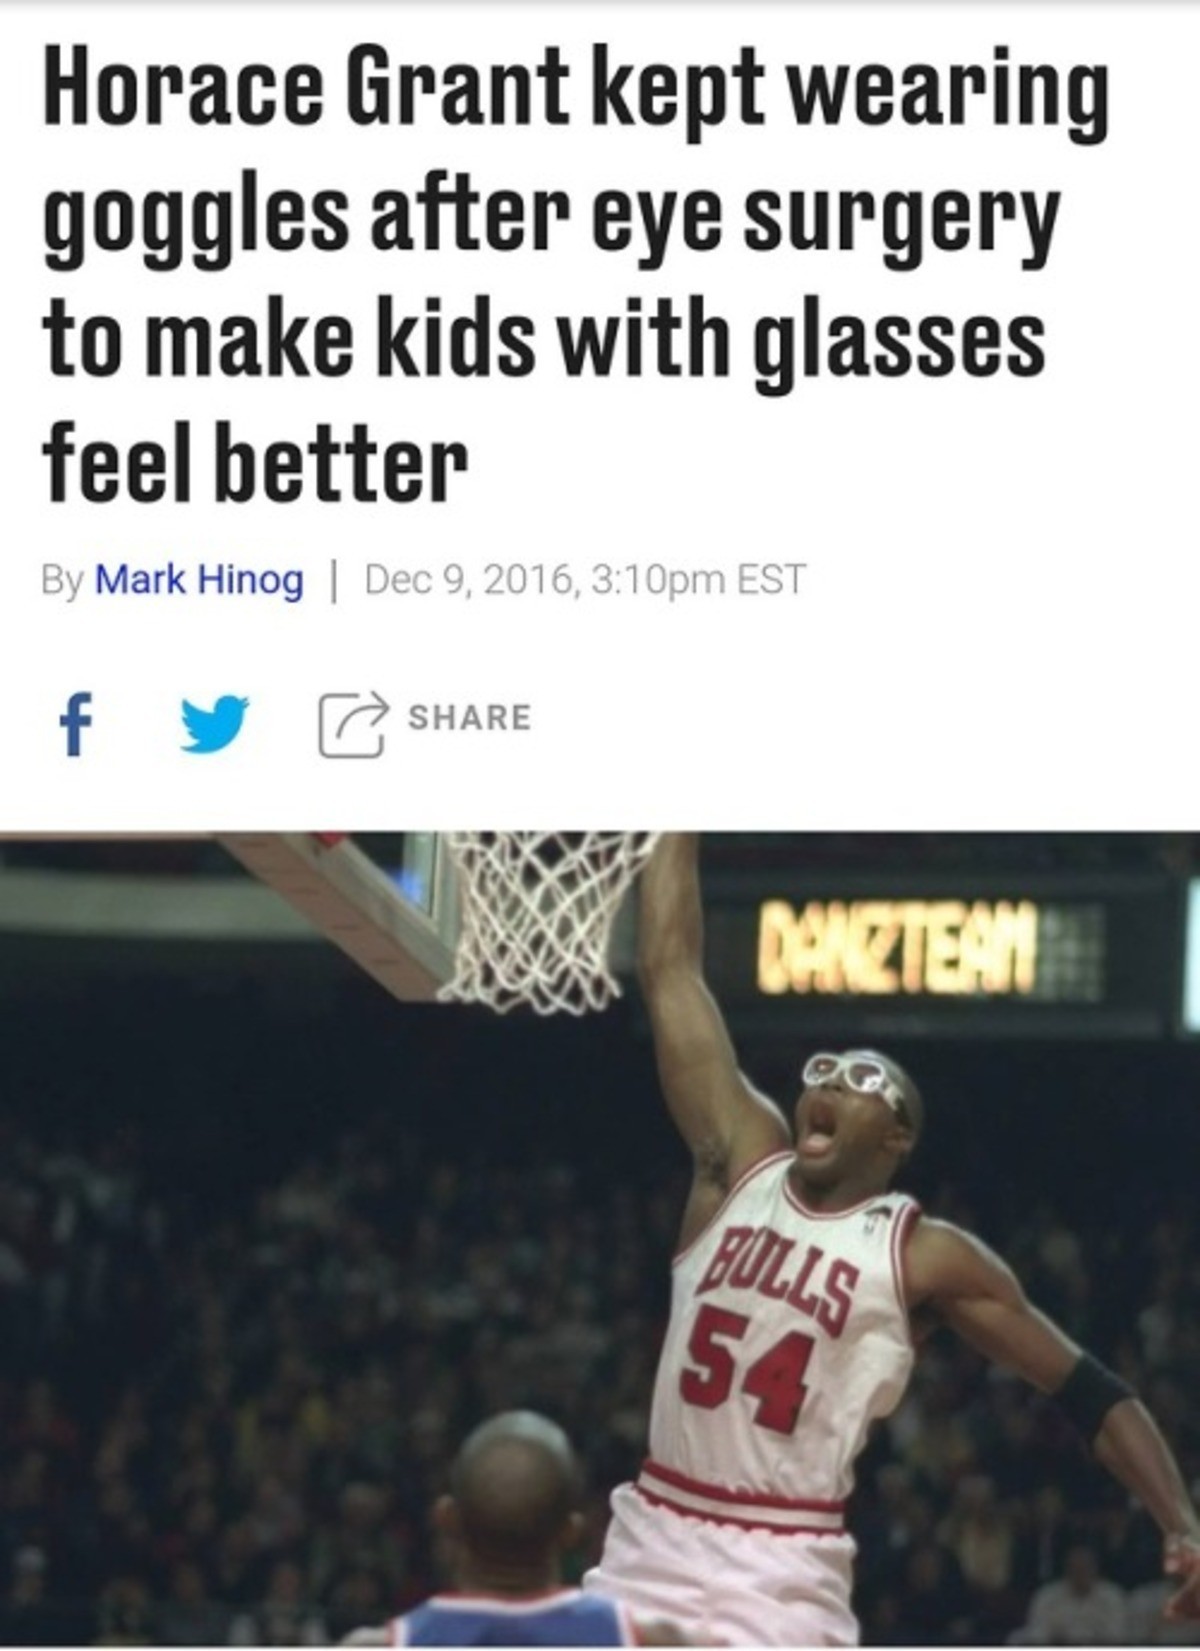Open author Mark Hinog's profile link

tap(199, 579)
